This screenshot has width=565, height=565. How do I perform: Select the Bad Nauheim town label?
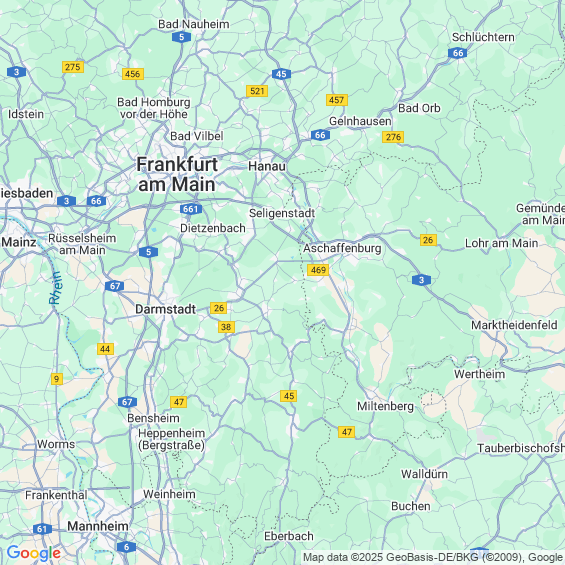coord(193,24)
